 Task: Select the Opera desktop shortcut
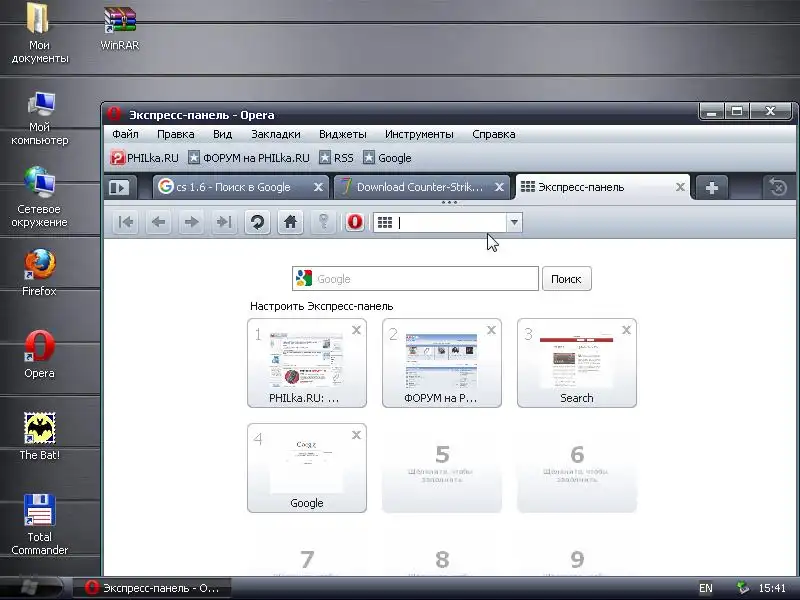pos(39,354)
